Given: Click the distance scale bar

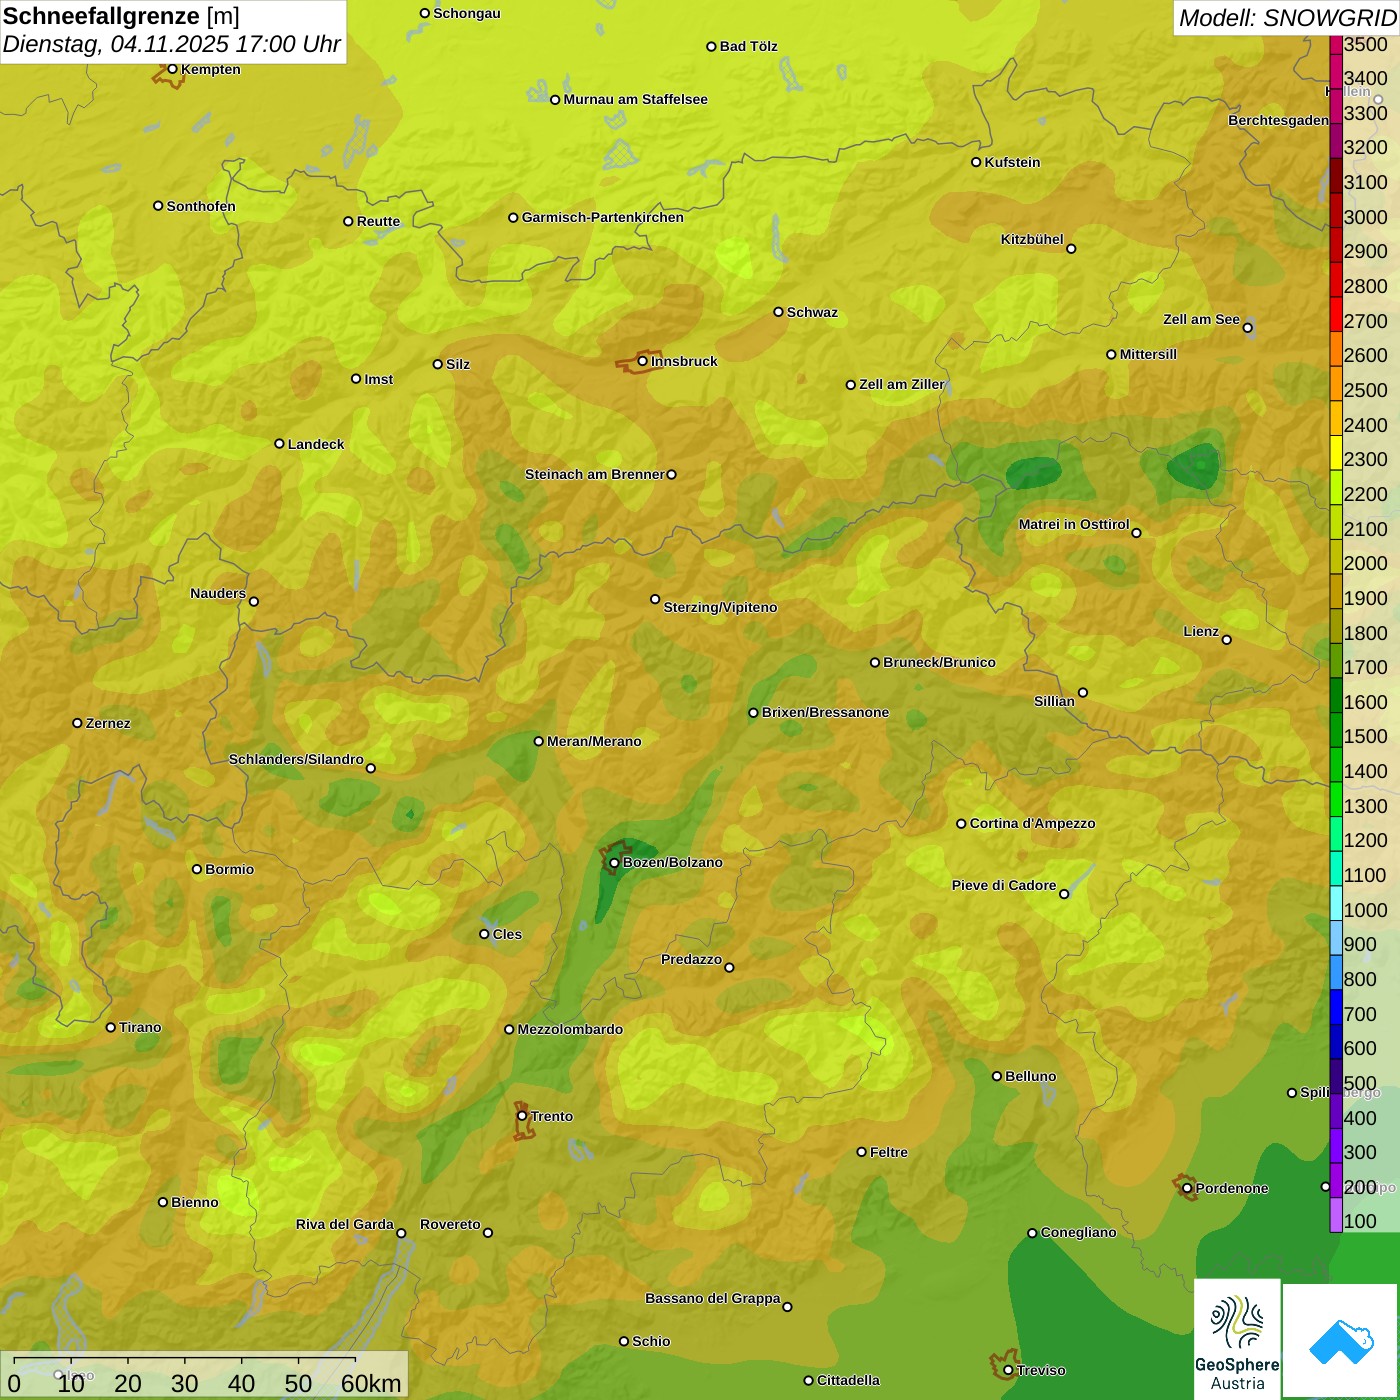Looking at the screenshot, I should (x=184, y=1360).
